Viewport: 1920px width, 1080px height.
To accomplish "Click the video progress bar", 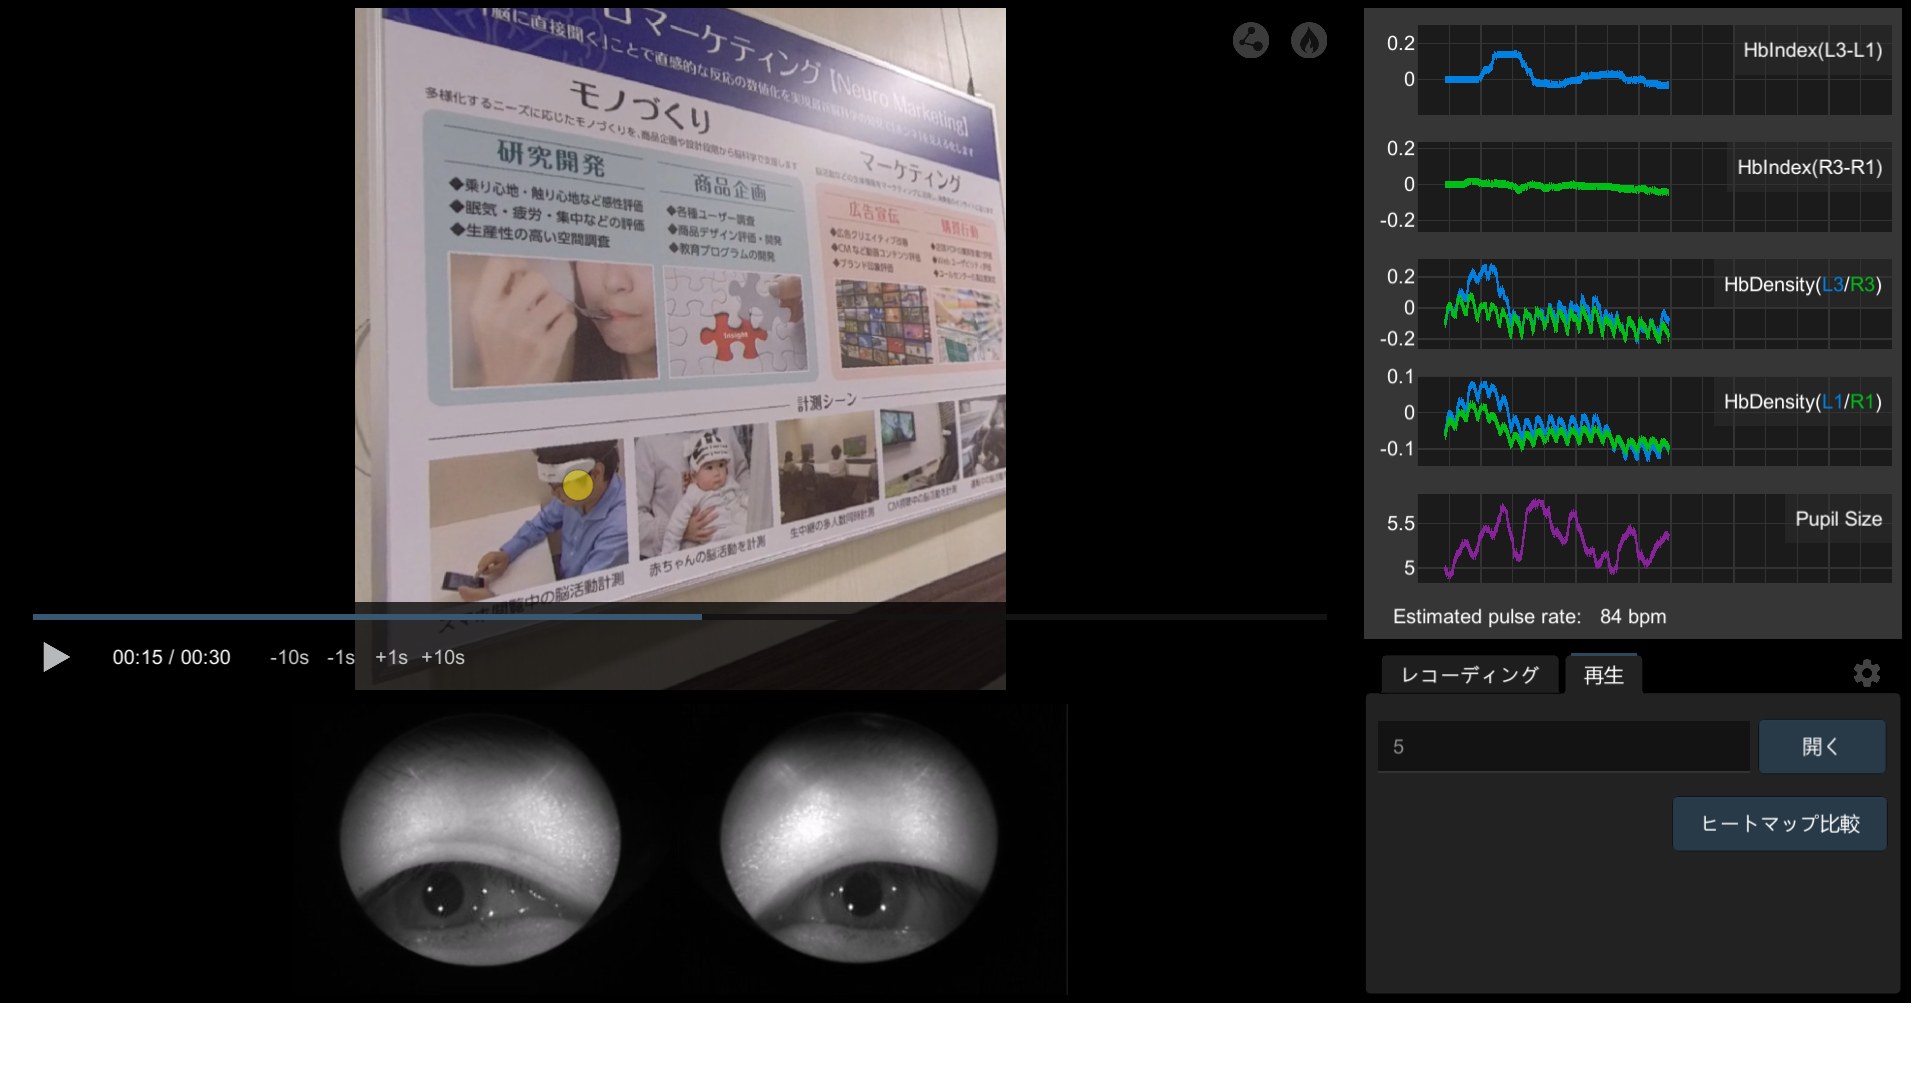I will tap(680, 617).
